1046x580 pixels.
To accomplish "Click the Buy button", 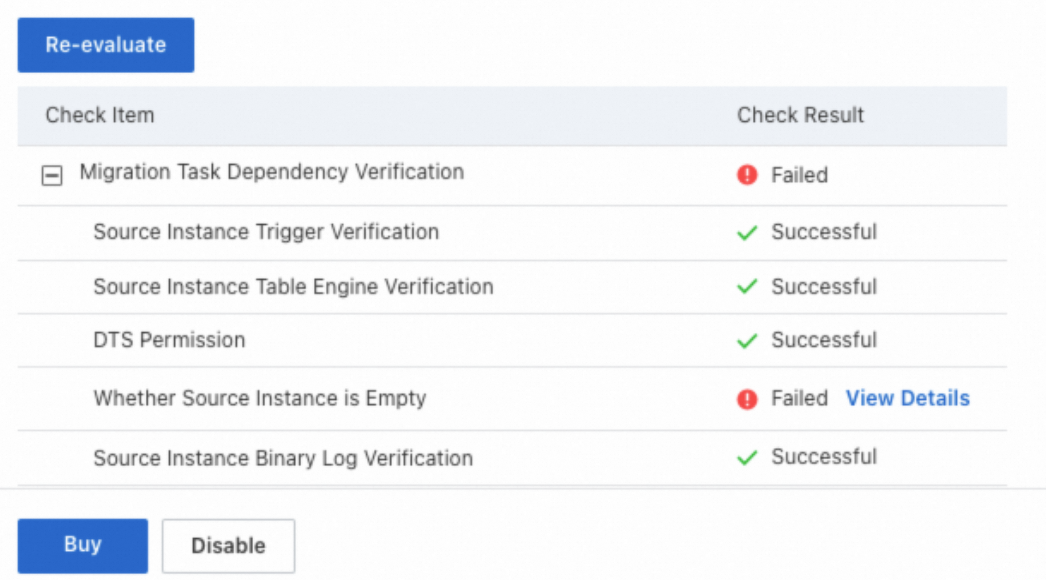I will (82, 545).
